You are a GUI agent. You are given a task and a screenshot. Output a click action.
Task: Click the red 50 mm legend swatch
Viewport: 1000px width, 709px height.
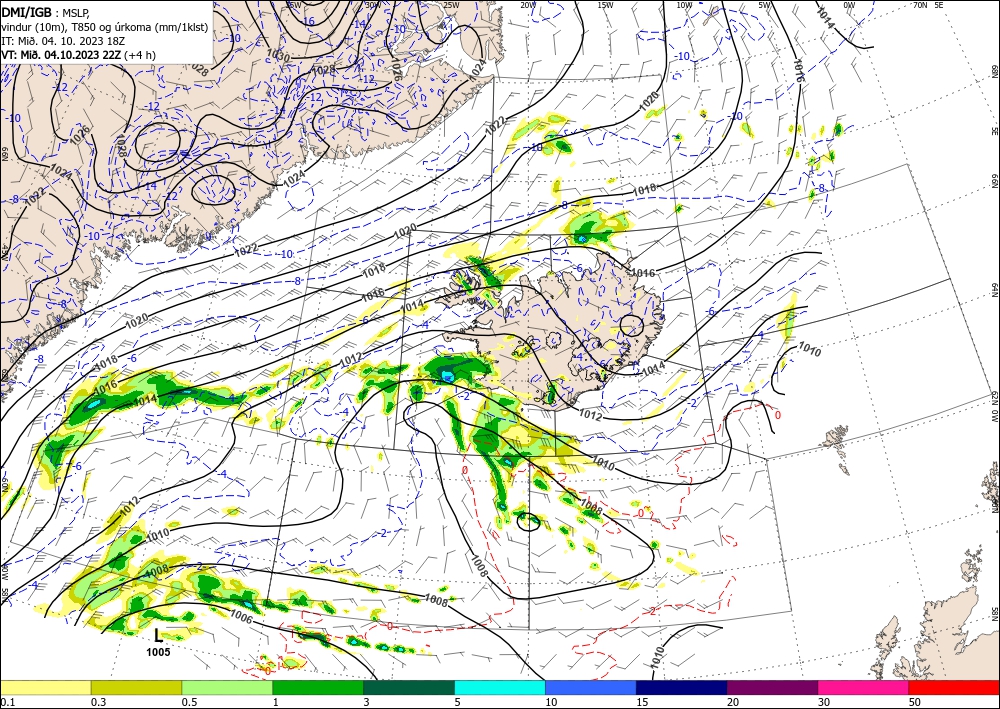(x=954, y=687)
